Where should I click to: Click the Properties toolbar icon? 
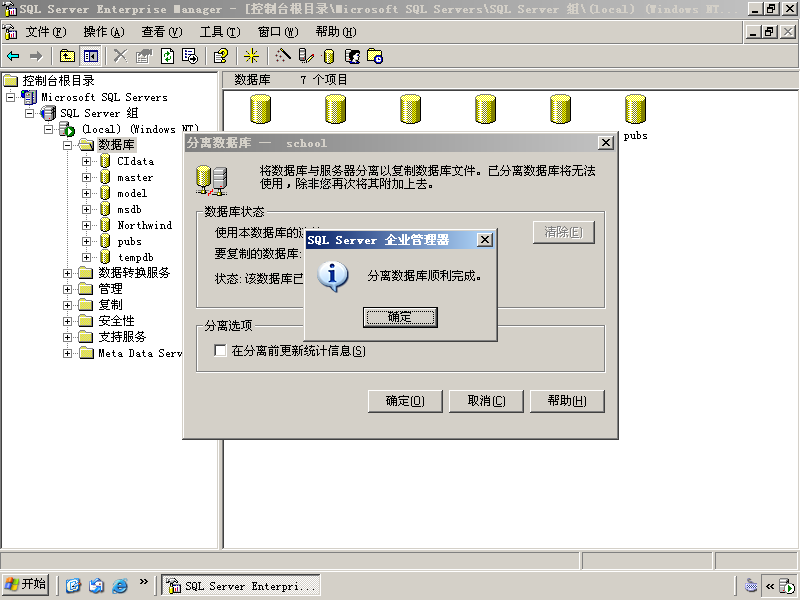[x=144, y=56]
